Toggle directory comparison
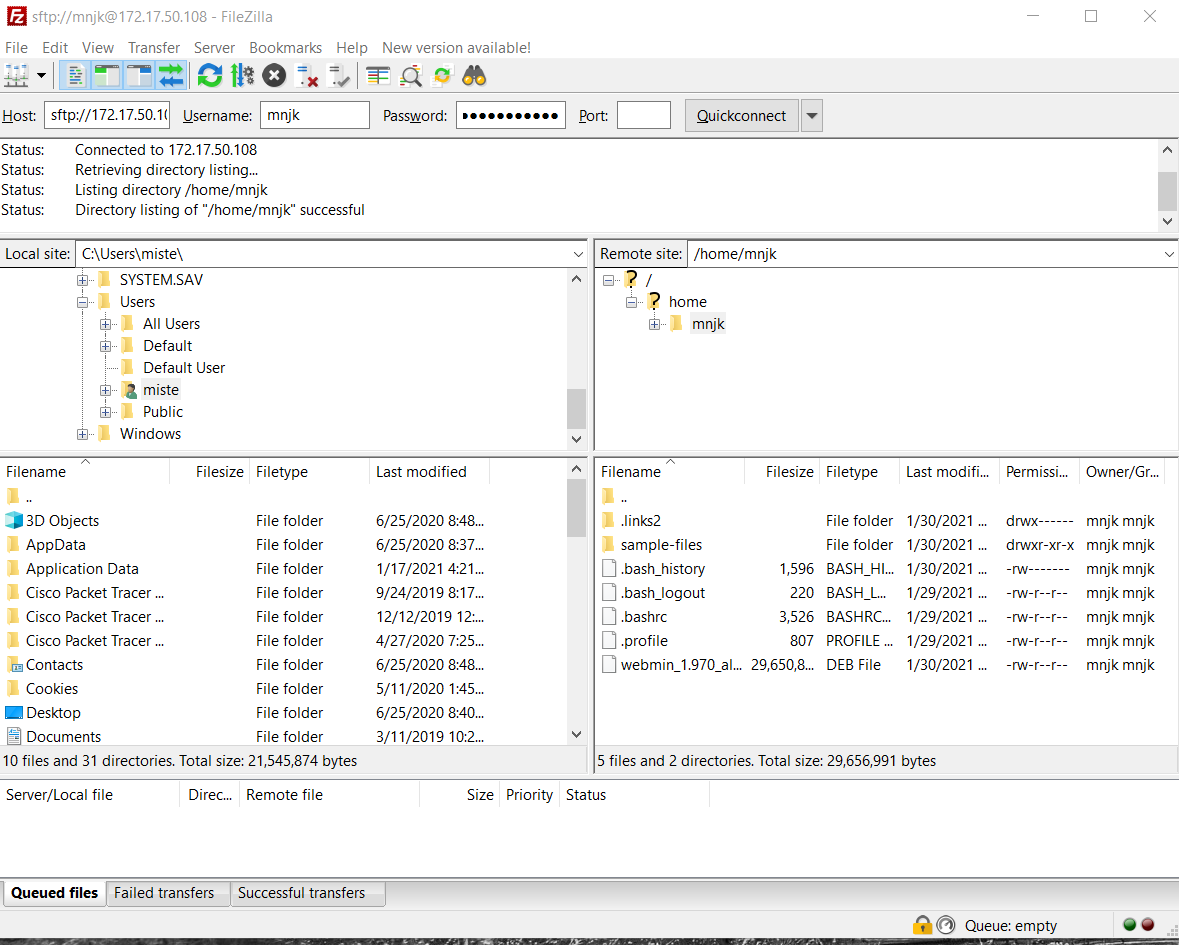 point(411,75)
